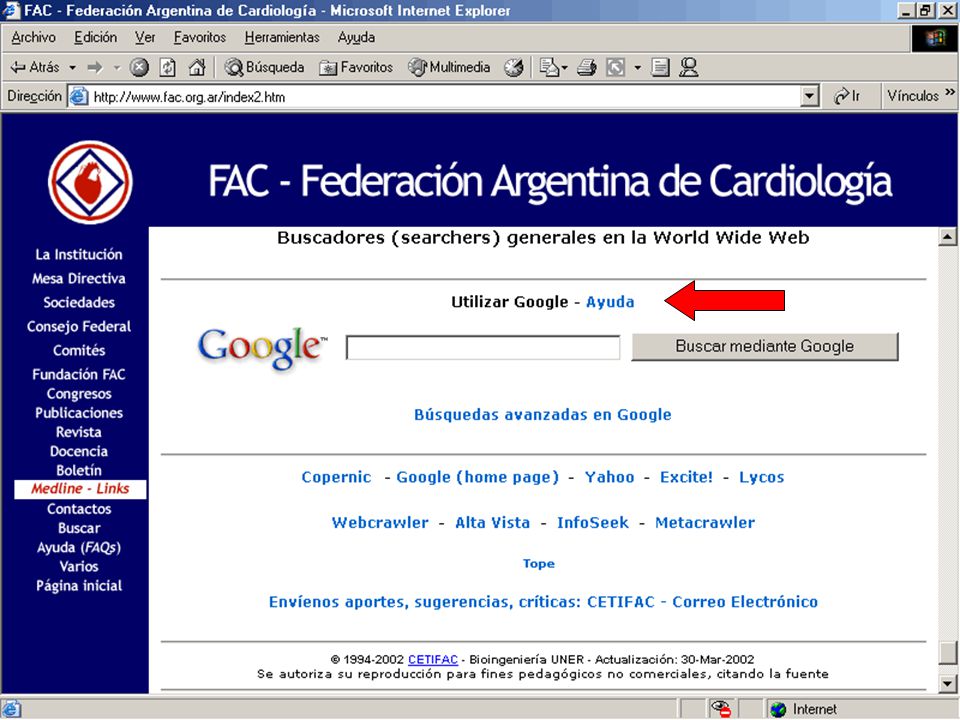The width and height of the screenshot is (960, 720).
Task: Open Mesa Directiva sidebar link
Action: 79,279
